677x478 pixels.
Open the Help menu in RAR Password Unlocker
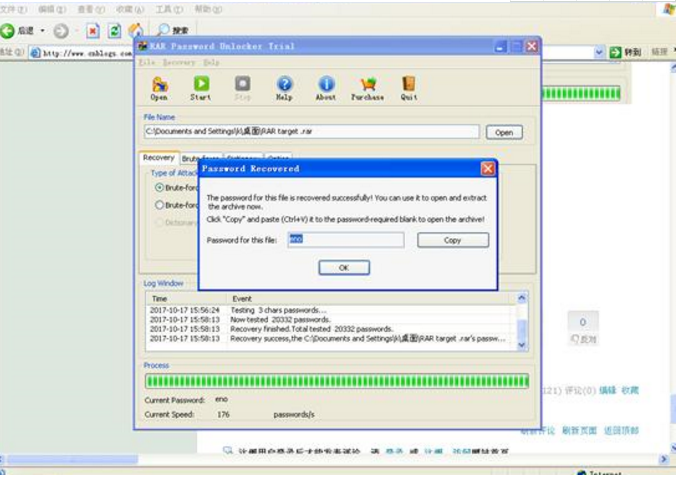tap(211, 62)
